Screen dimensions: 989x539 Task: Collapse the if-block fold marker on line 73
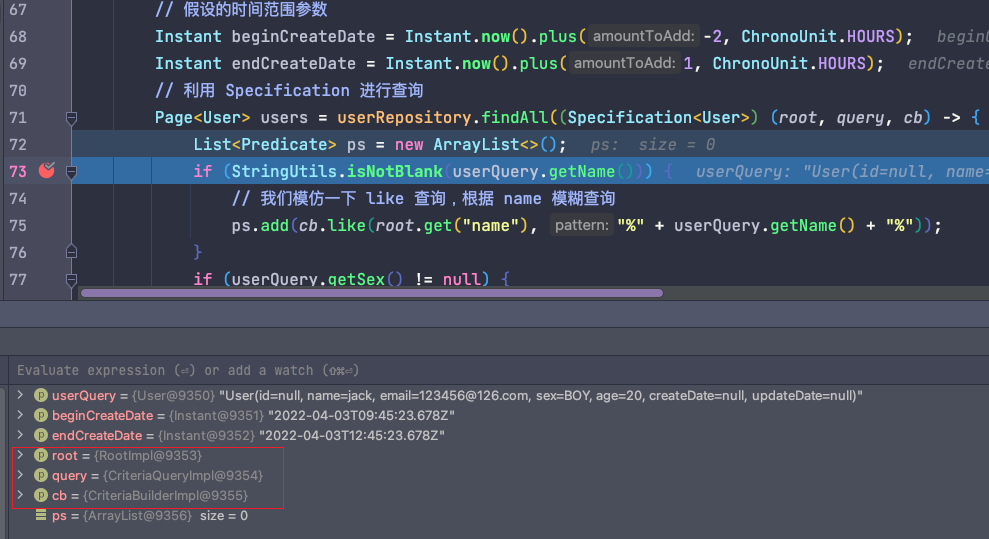click(71, 171)
